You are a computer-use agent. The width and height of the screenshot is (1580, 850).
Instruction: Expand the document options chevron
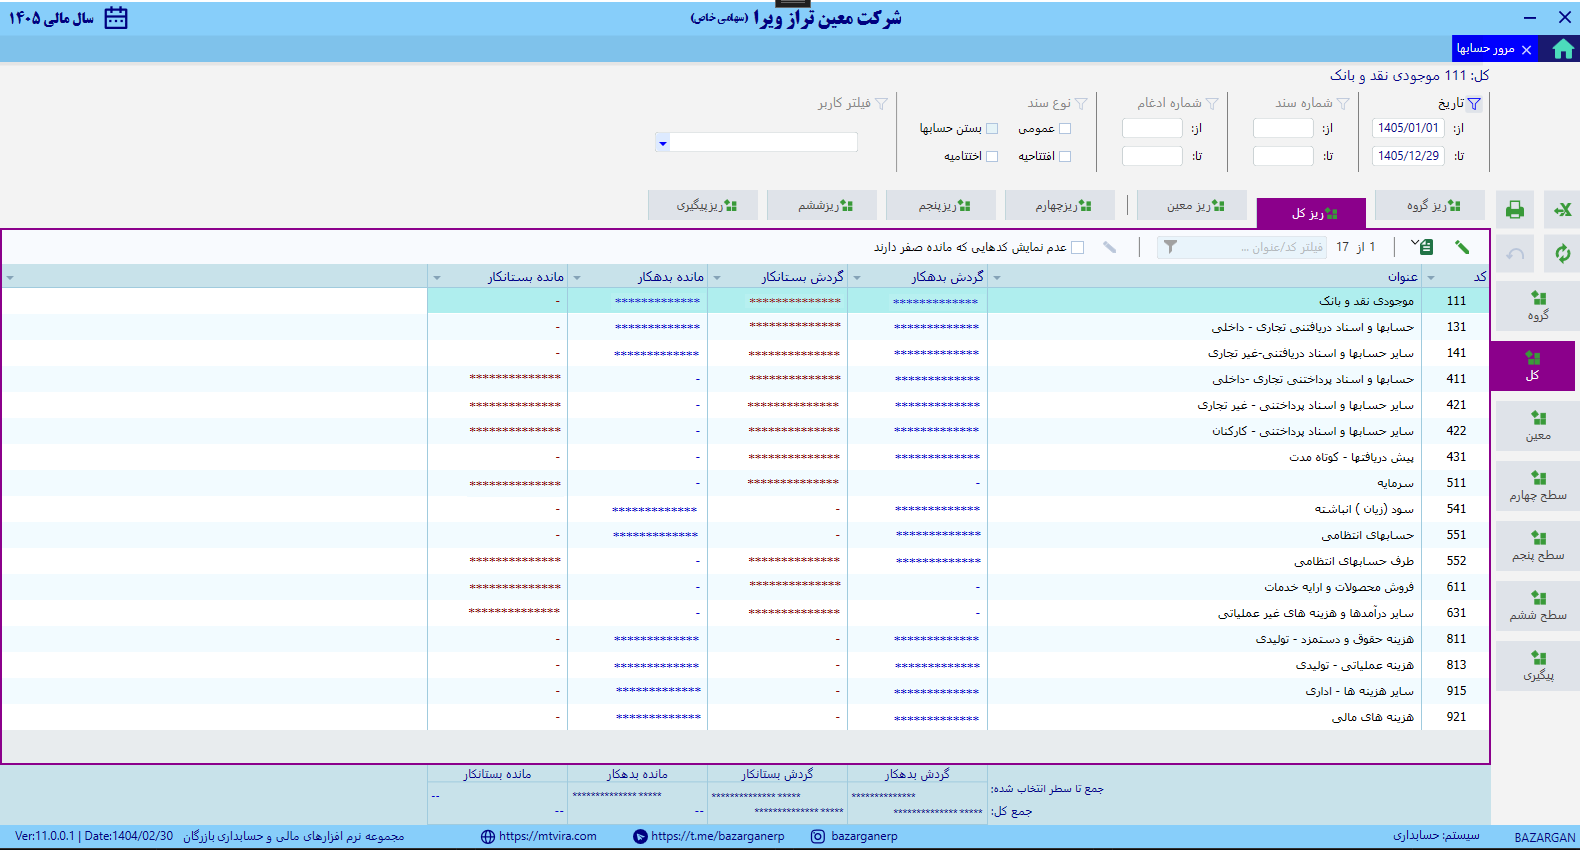click(x=1414, y=243)
